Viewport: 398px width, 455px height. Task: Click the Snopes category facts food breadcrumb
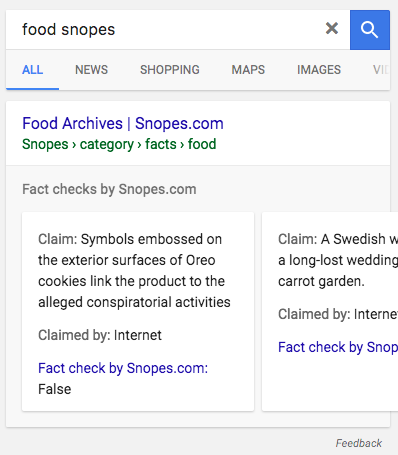(x=119, y=144)
